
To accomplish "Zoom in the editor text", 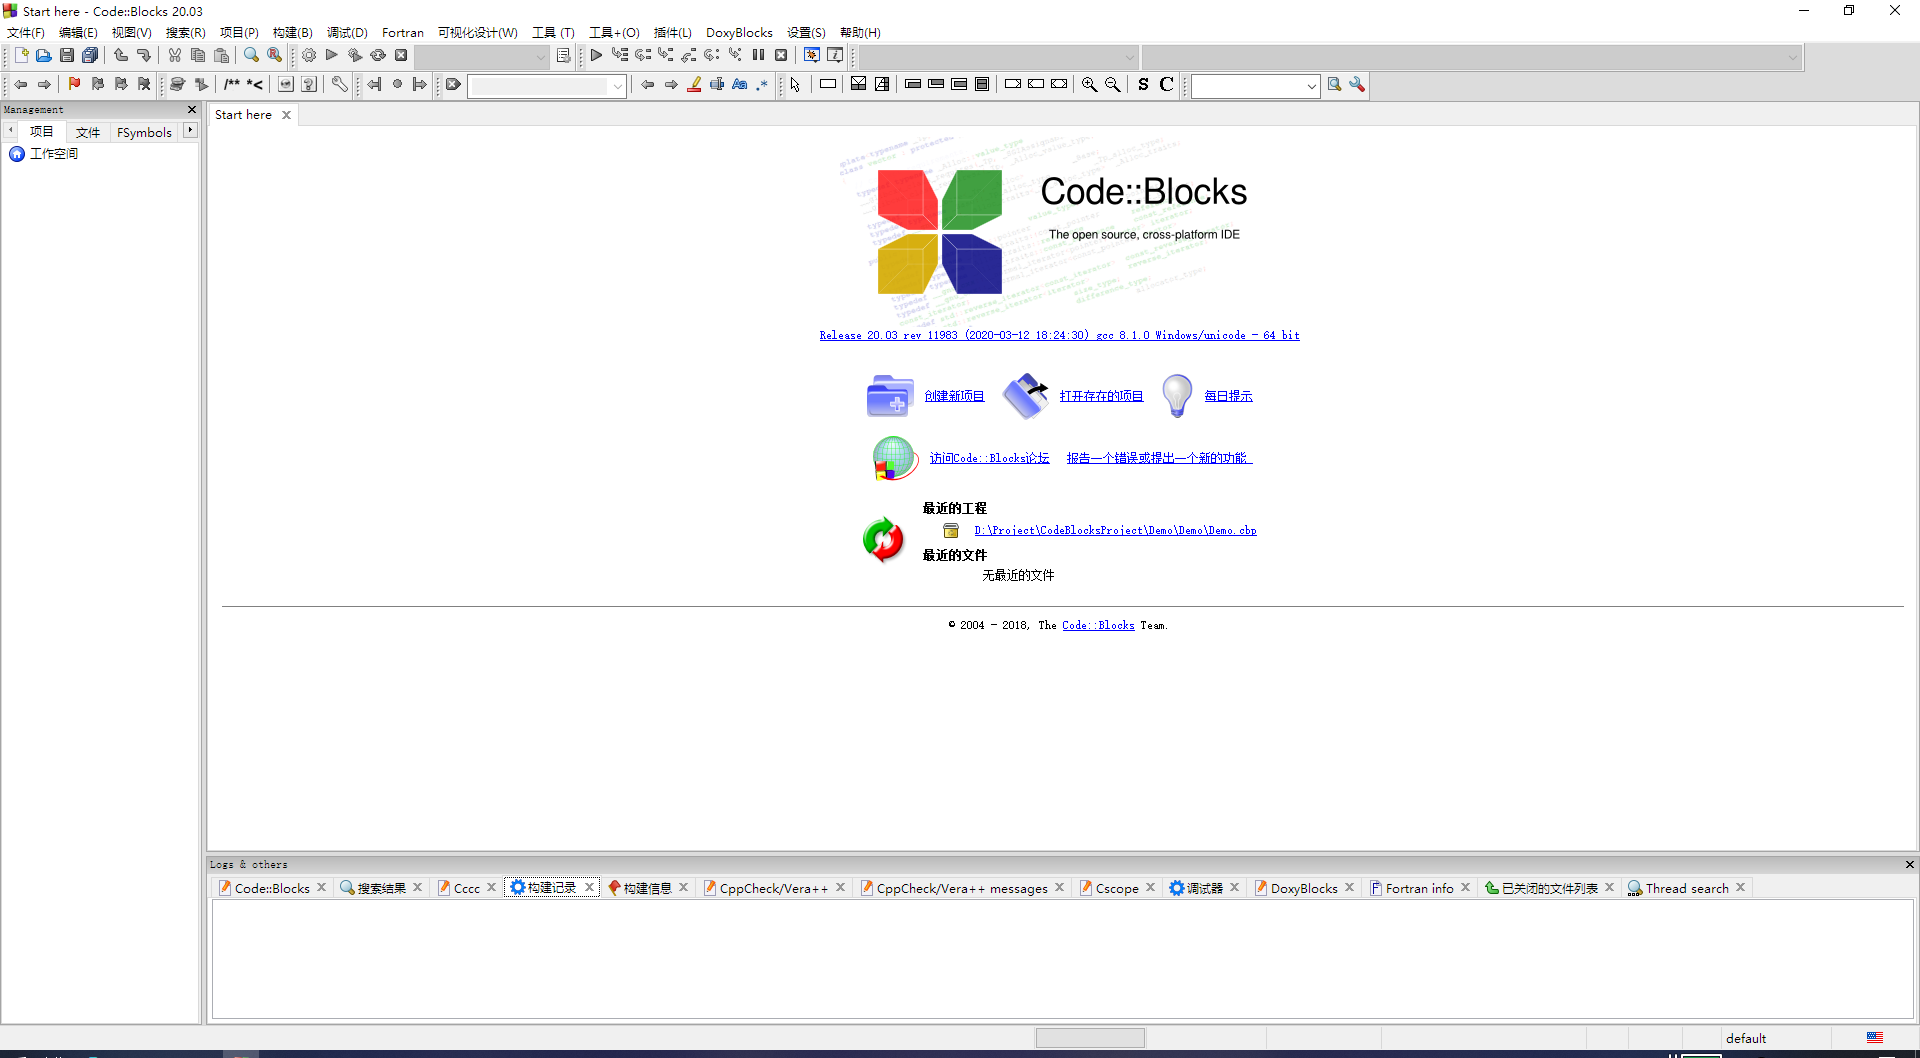I will tap(1089, 85).
